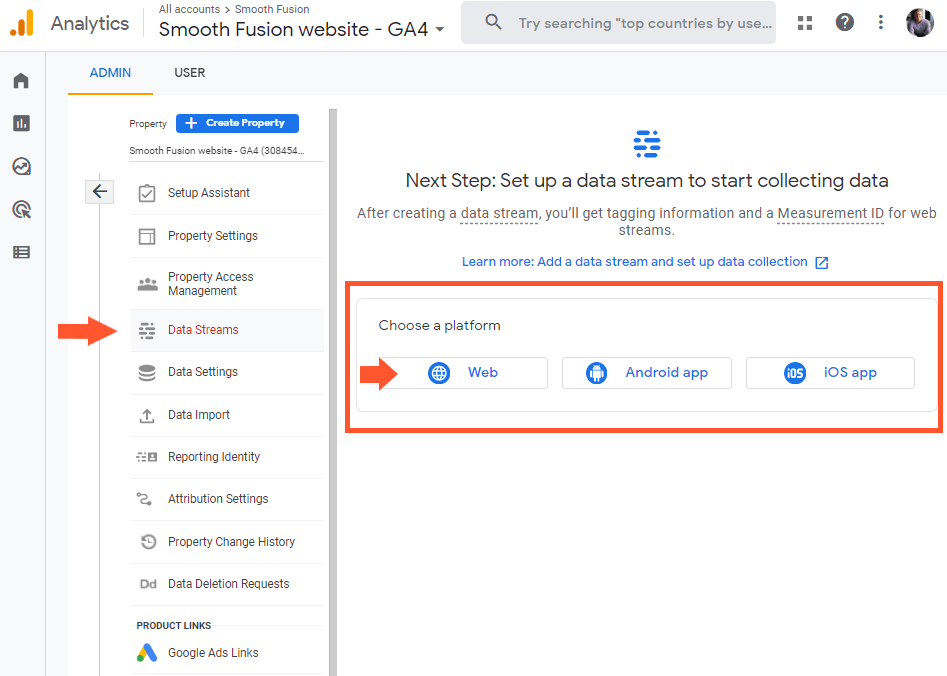947x676 pixels.
Task: Open the Google apps grid icon
Action: pos(804,23)
